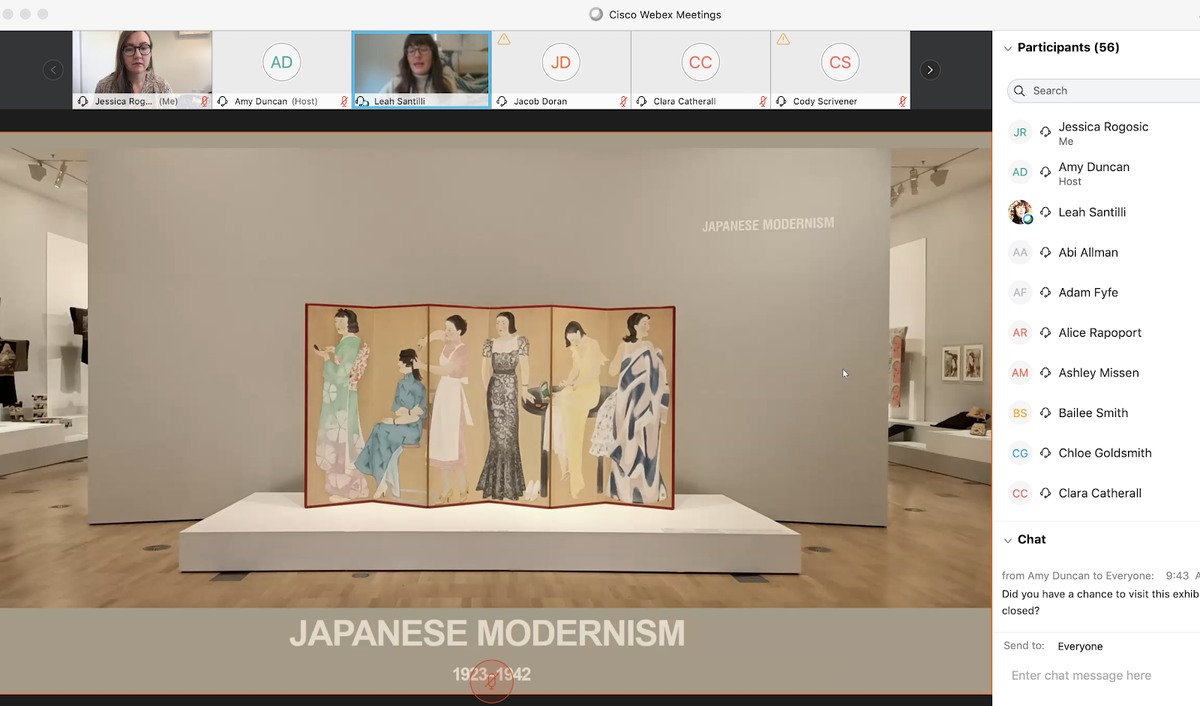The image size is (1200, 706).
Task: Click the AR avatar for Alice Rapoport
Action: [x=1020, y=332]
